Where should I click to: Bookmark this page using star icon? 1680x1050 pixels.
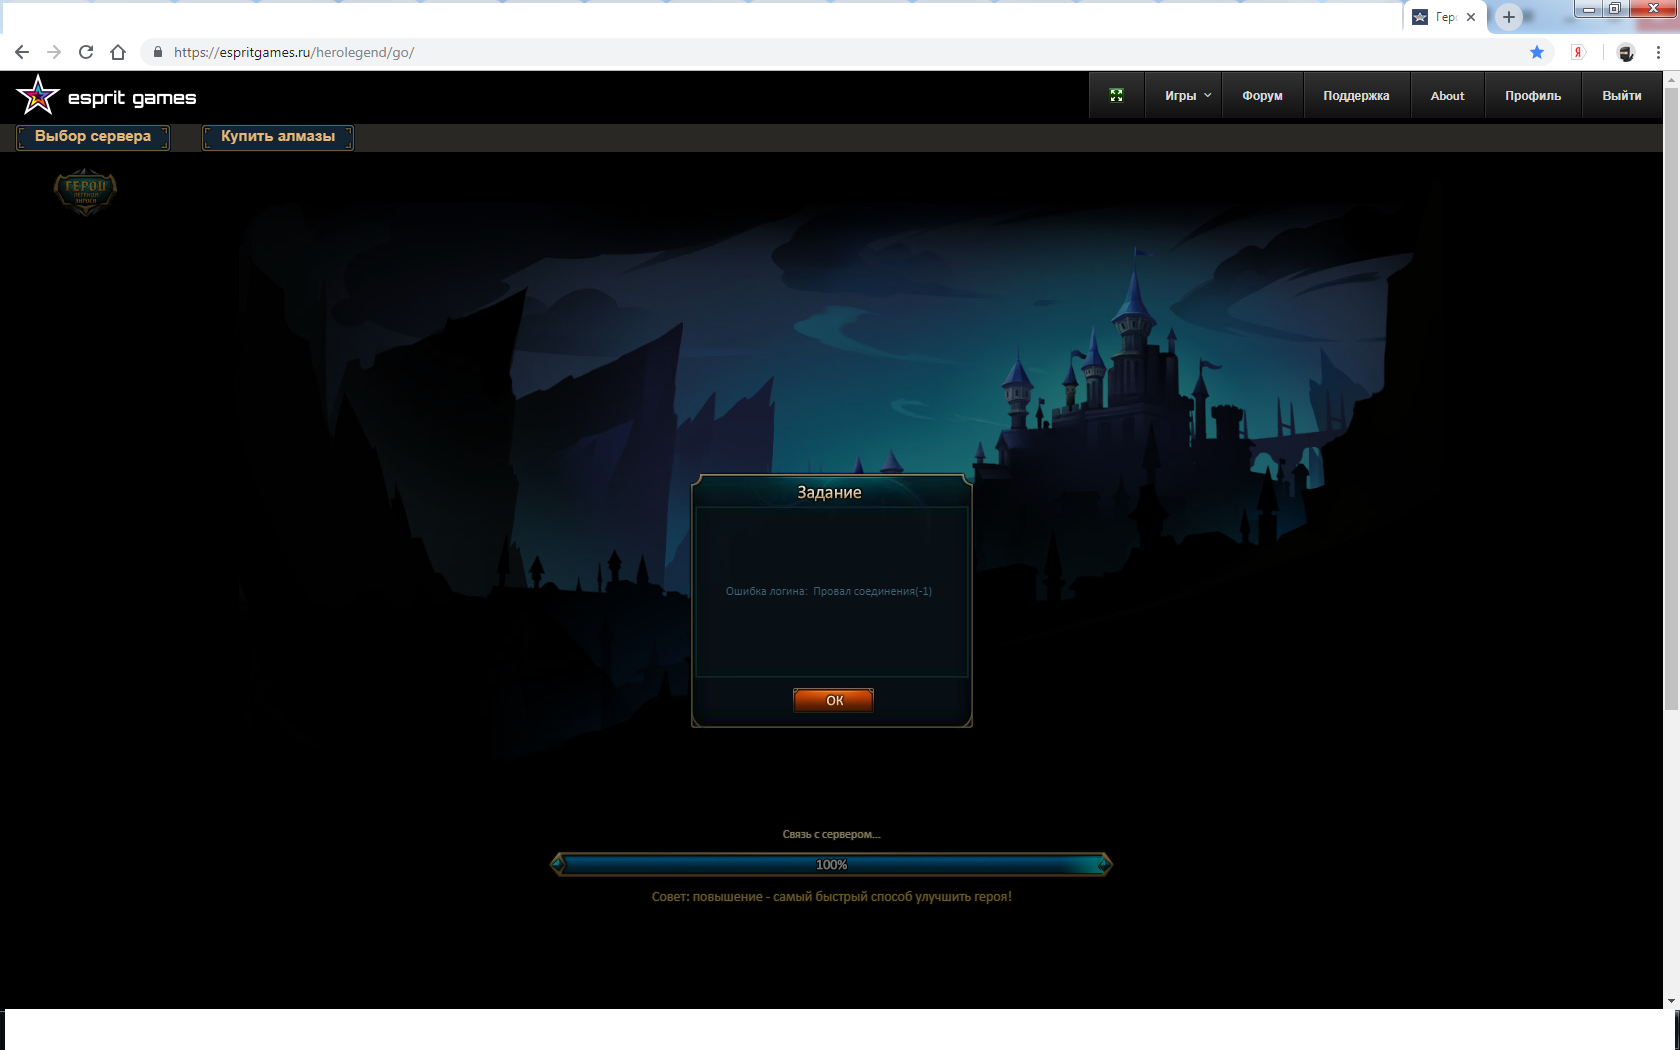click(1537, 52)
